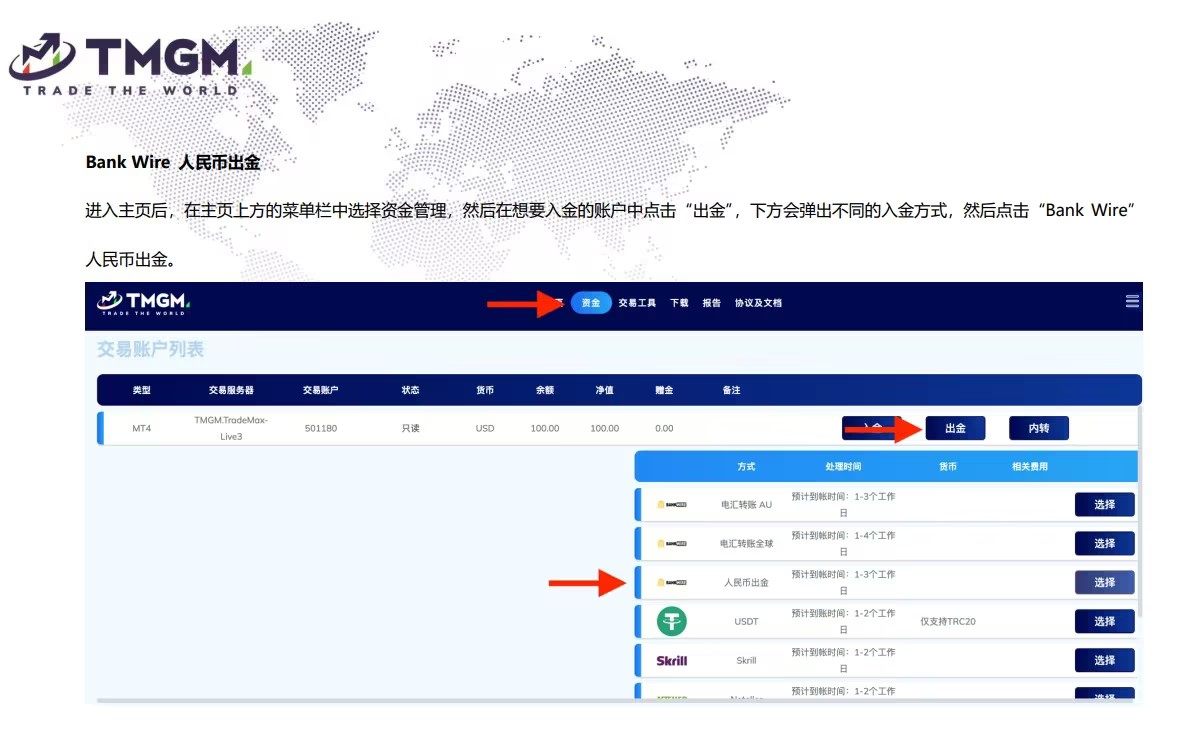Click the Bank Wire icon for 人民币出金
Viewport: 1196px width, 743px height.
pos(671,582)
